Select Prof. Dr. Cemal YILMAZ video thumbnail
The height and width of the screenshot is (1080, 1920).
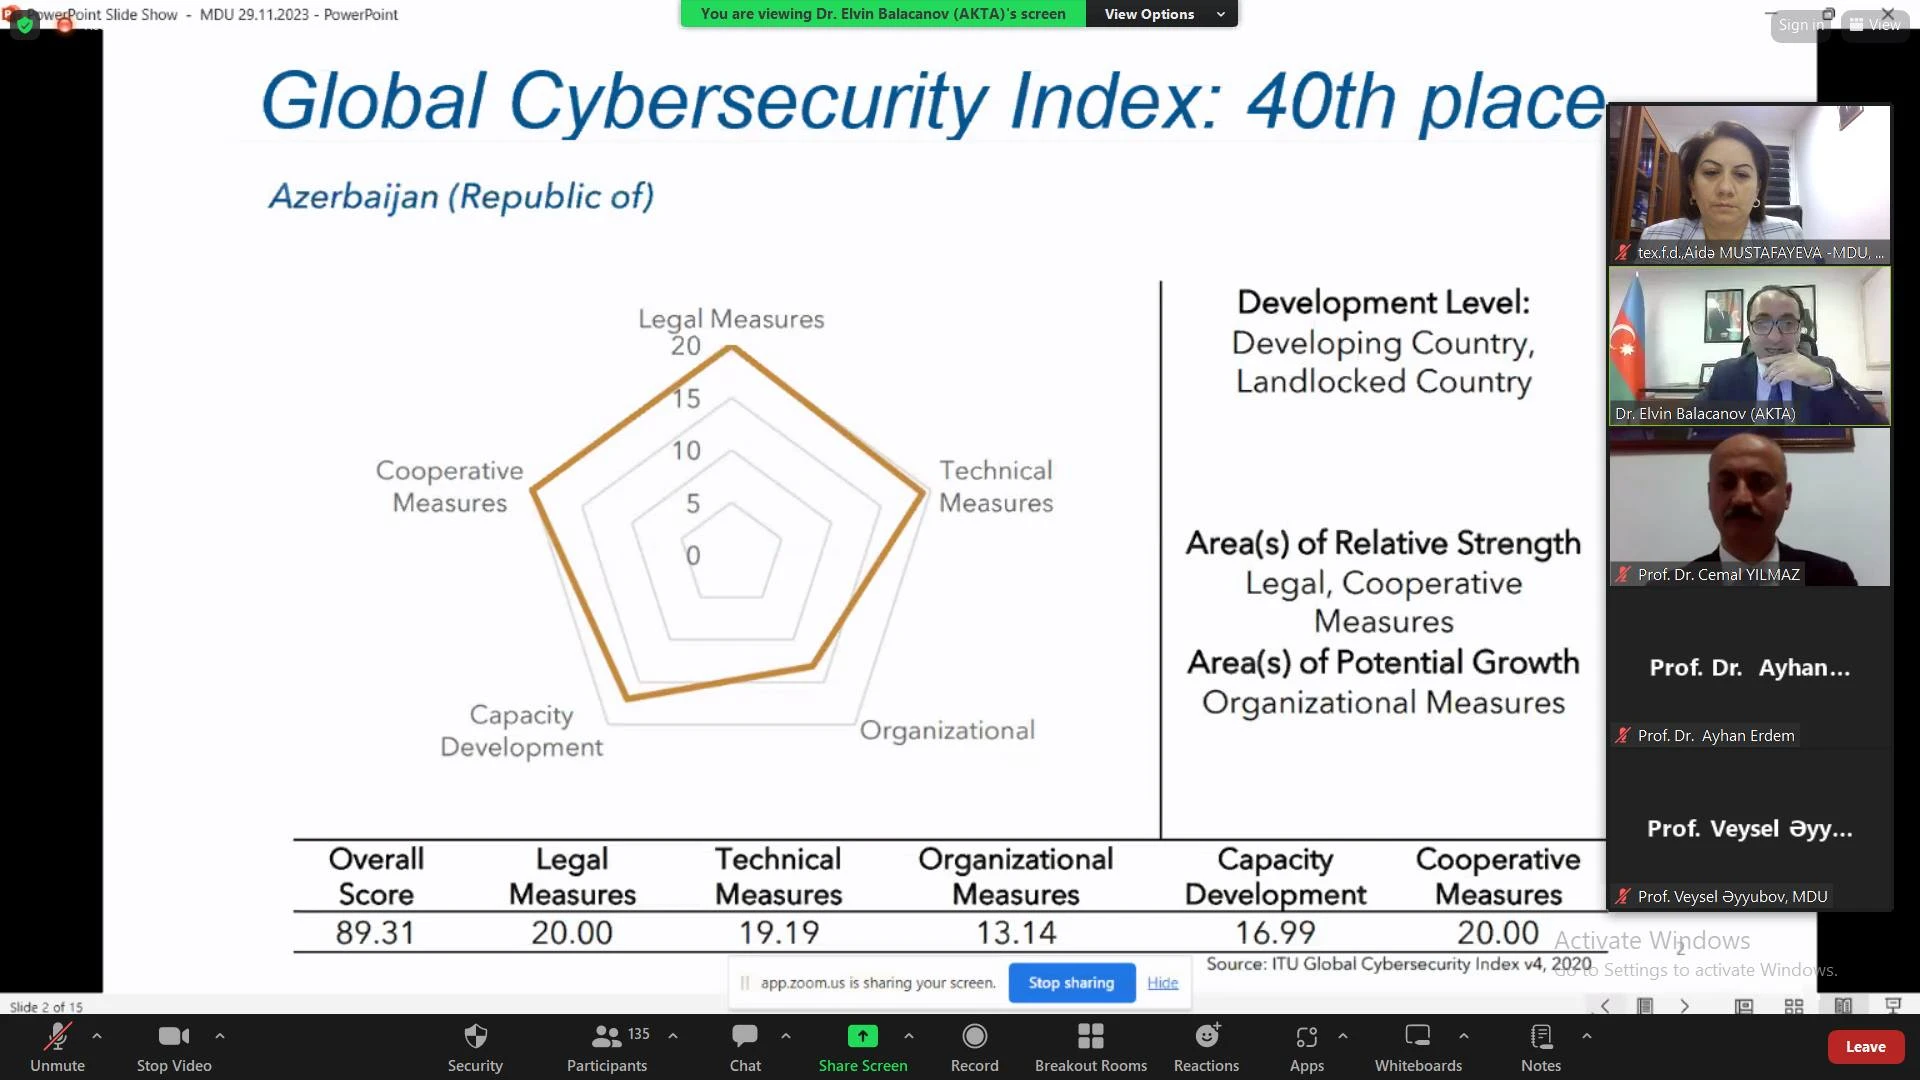coord(1749,507)
